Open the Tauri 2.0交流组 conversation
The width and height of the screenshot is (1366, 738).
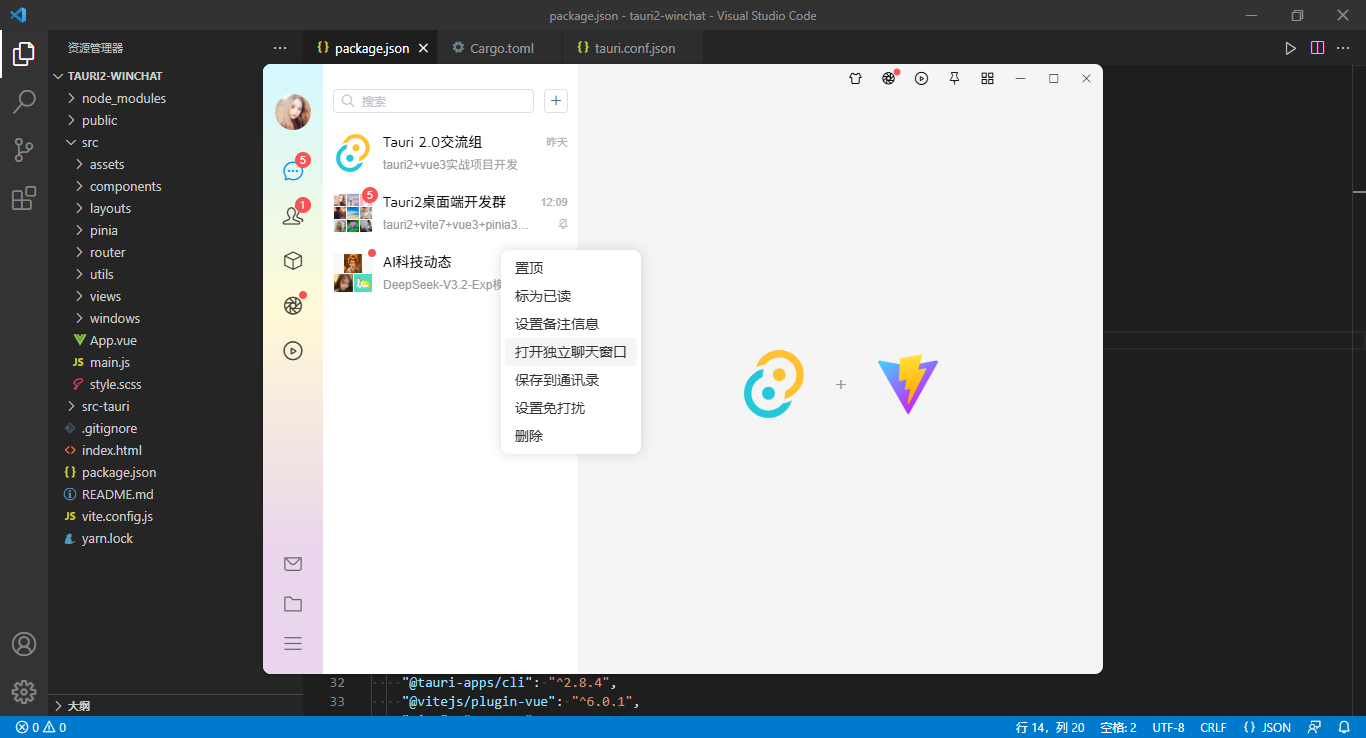click(450, 153)
